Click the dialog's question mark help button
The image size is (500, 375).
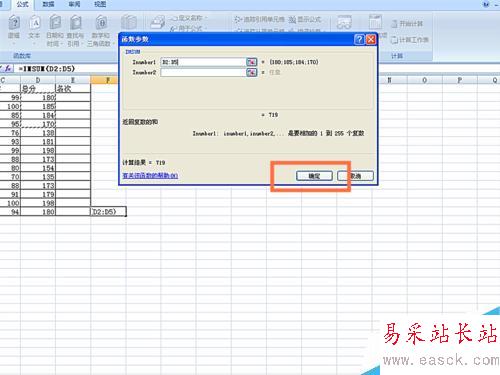pos(359,39)
